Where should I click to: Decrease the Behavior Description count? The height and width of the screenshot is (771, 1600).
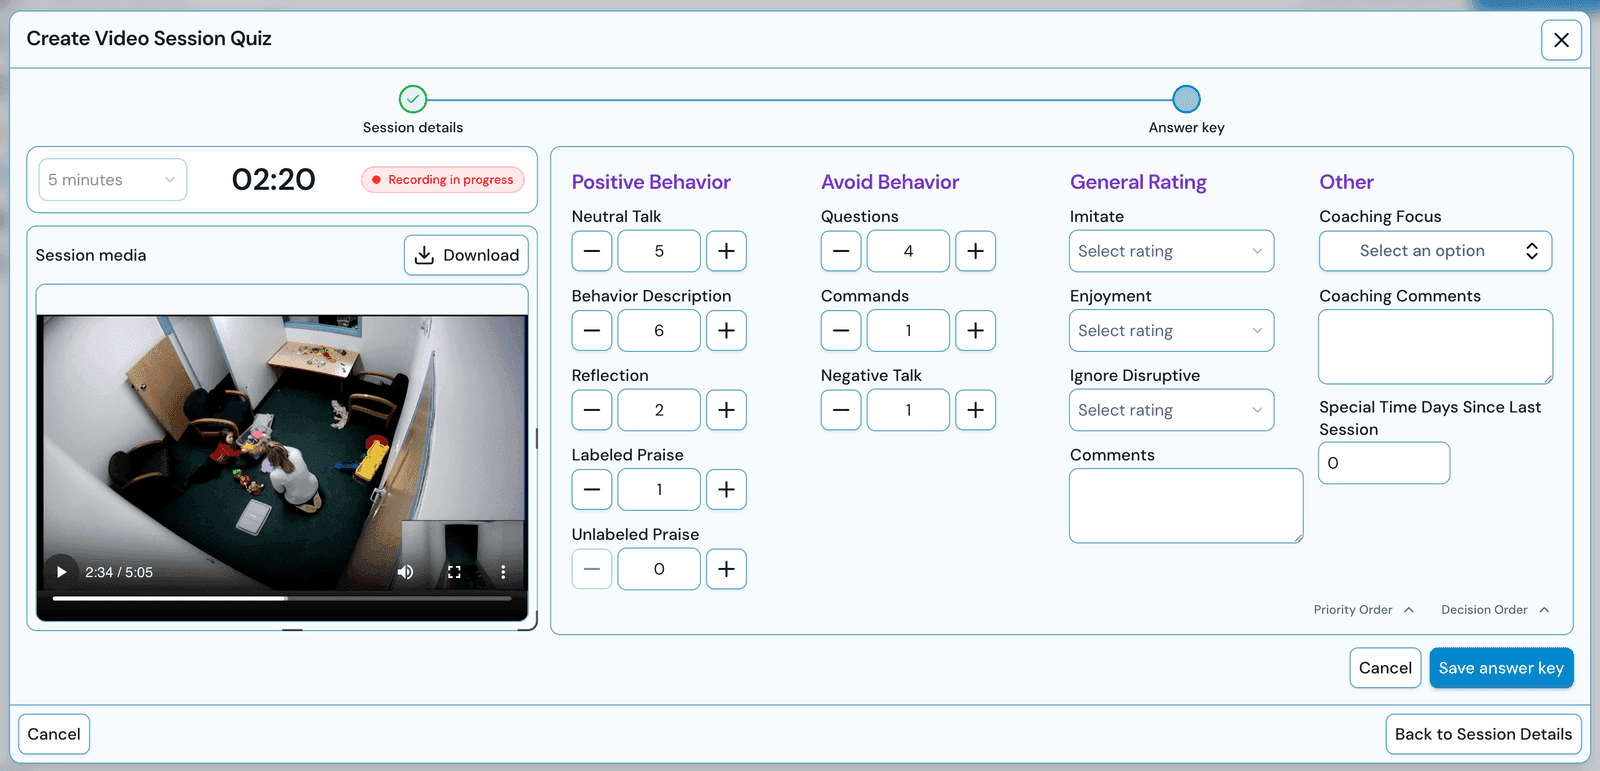click(592, 330)
